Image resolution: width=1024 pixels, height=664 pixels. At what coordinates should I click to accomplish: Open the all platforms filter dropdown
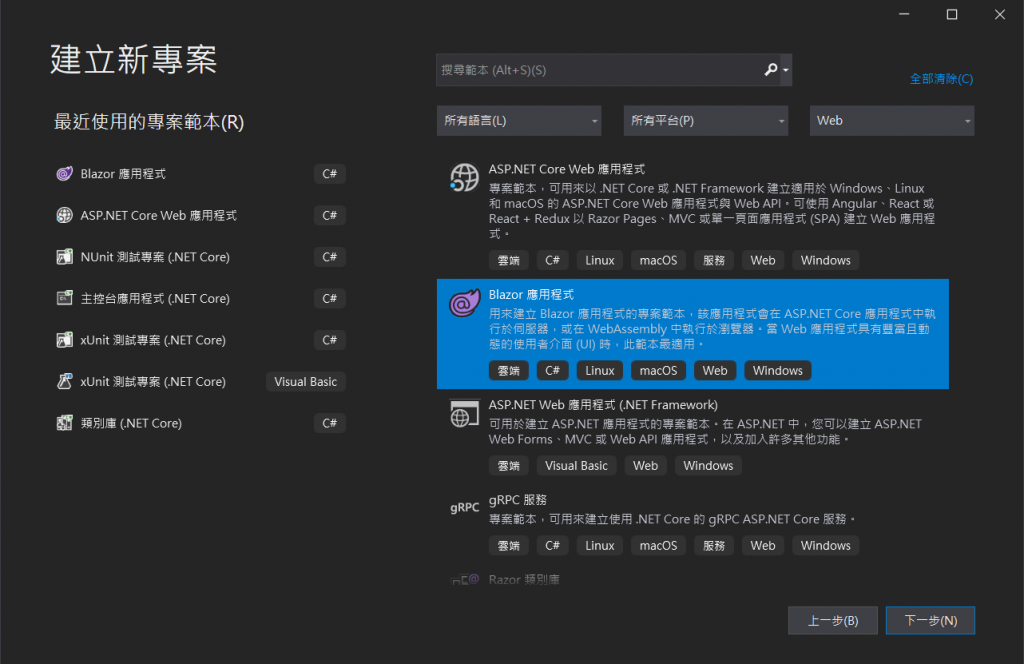pyautogui.click(x=705, y=121)
